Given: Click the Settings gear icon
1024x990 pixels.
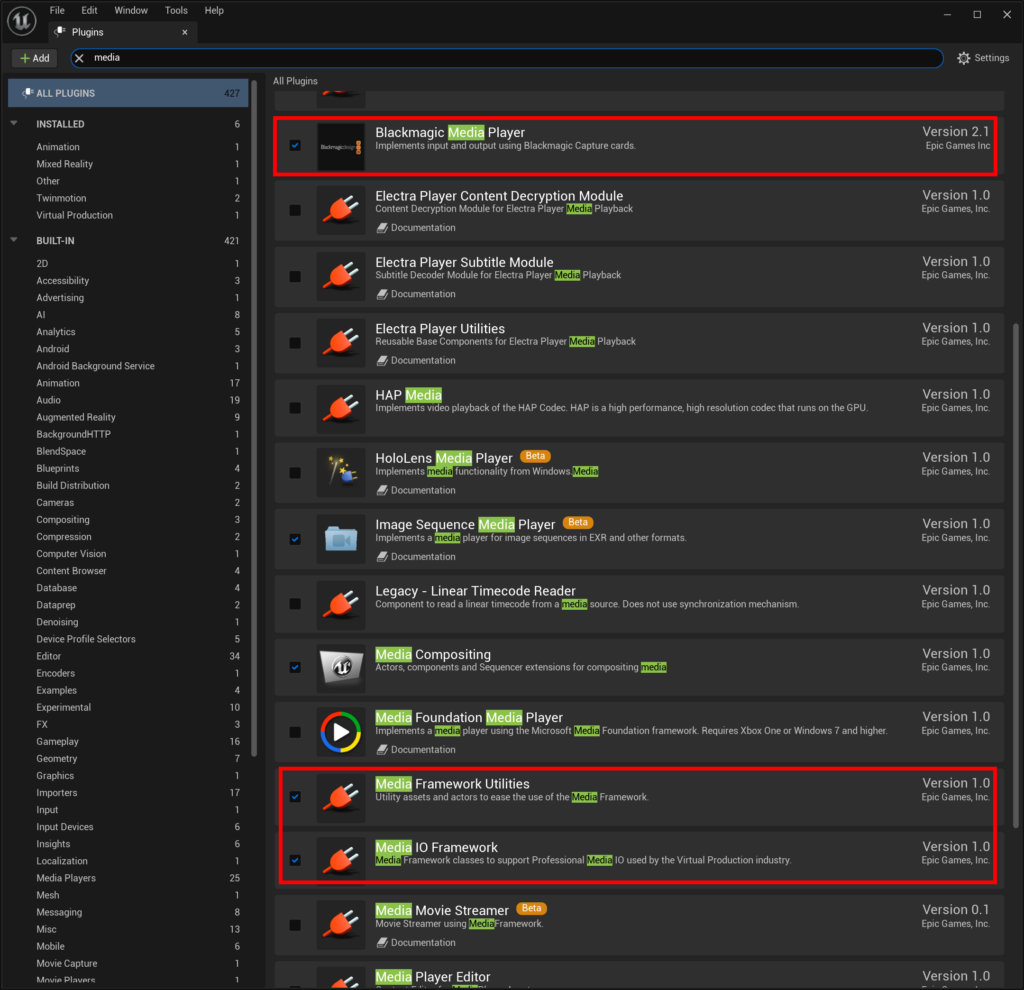Looking at the screenshot, I should coord(963,58).
